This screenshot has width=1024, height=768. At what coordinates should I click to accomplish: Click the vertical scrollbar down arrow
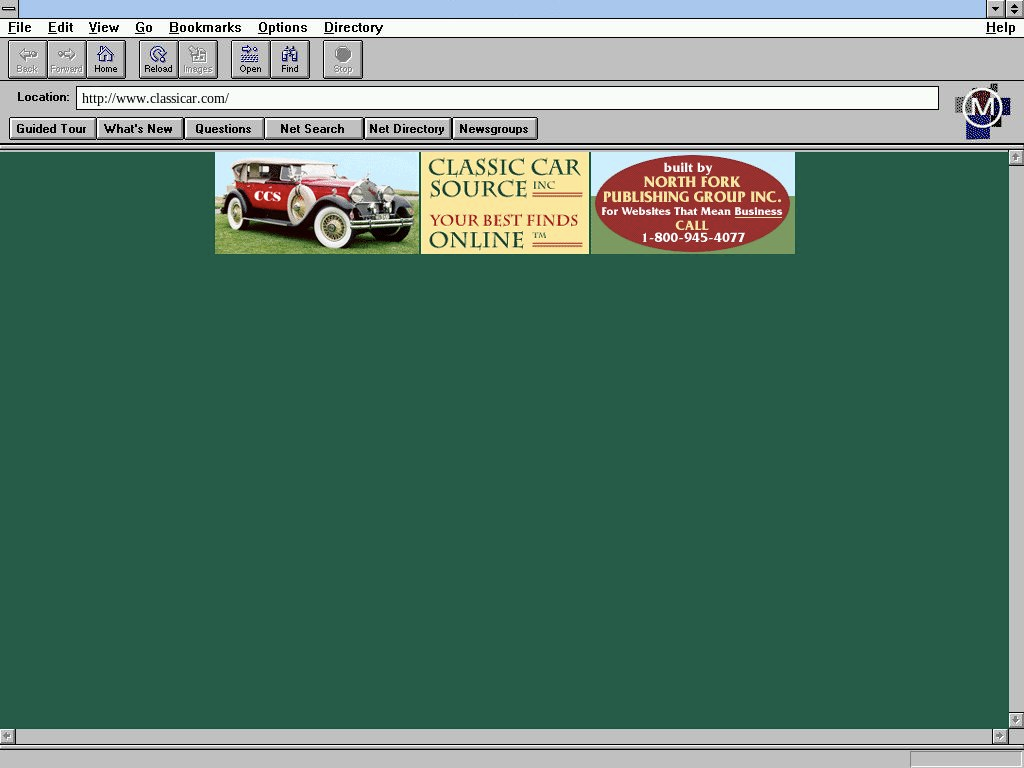[x=1016, y=720]
